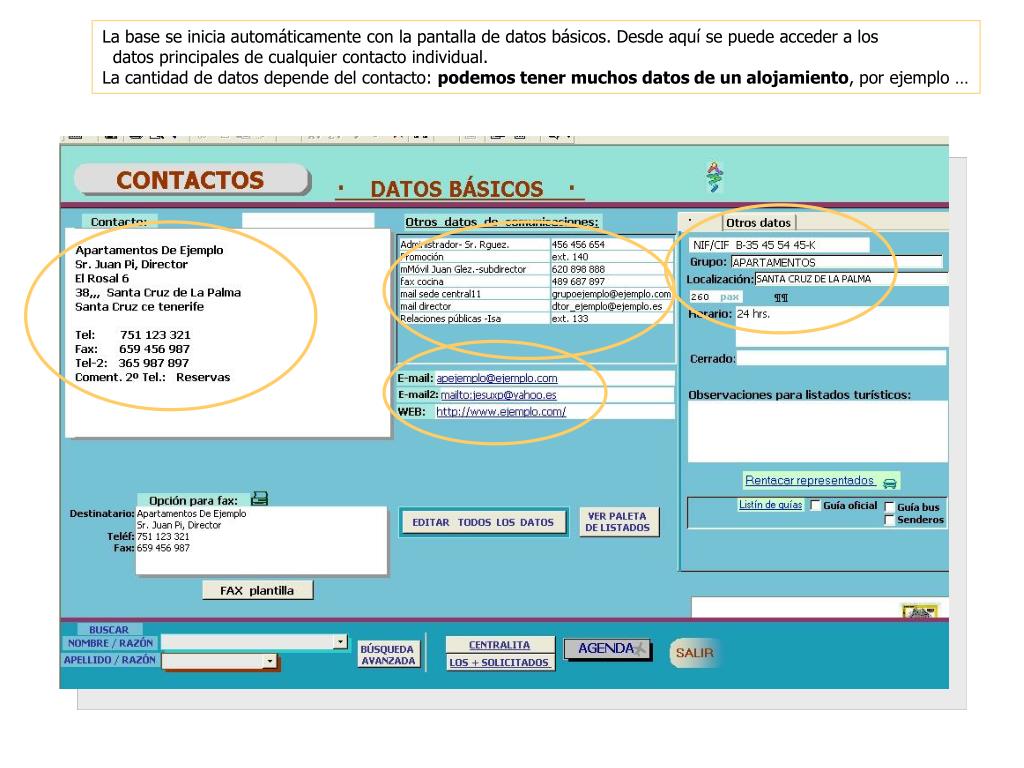Viewport: 1024px width, 768px height.
Task: Switch to the Otros datos tab
Action: tap(758, 223)
